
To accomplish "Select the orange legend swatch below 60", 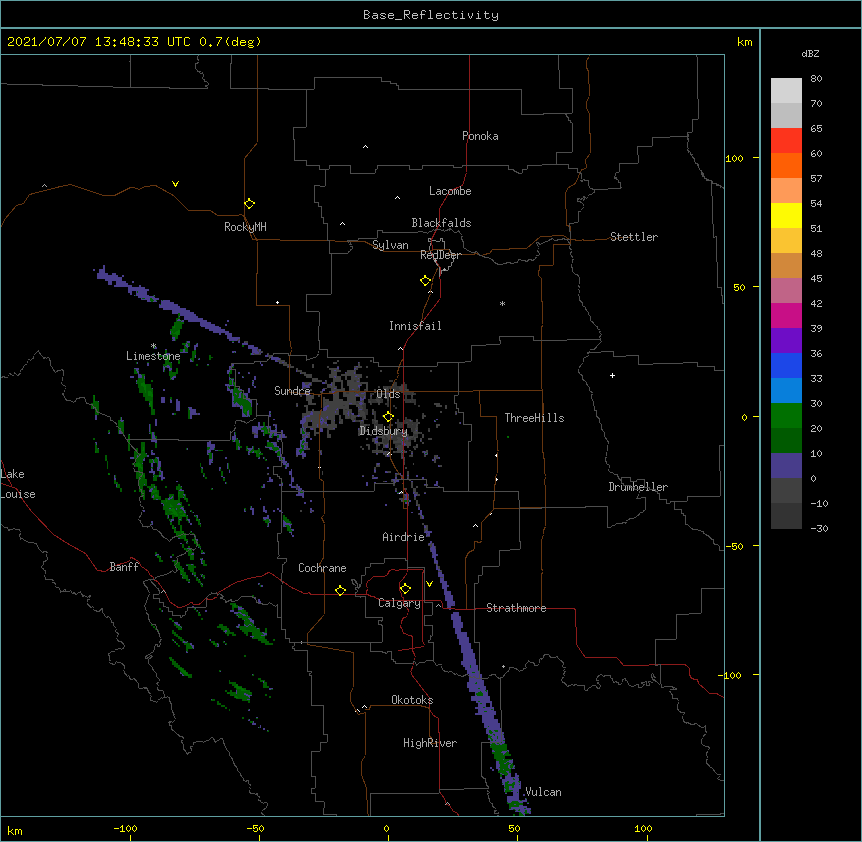I will pyautogui.click(x=786, y=165).
